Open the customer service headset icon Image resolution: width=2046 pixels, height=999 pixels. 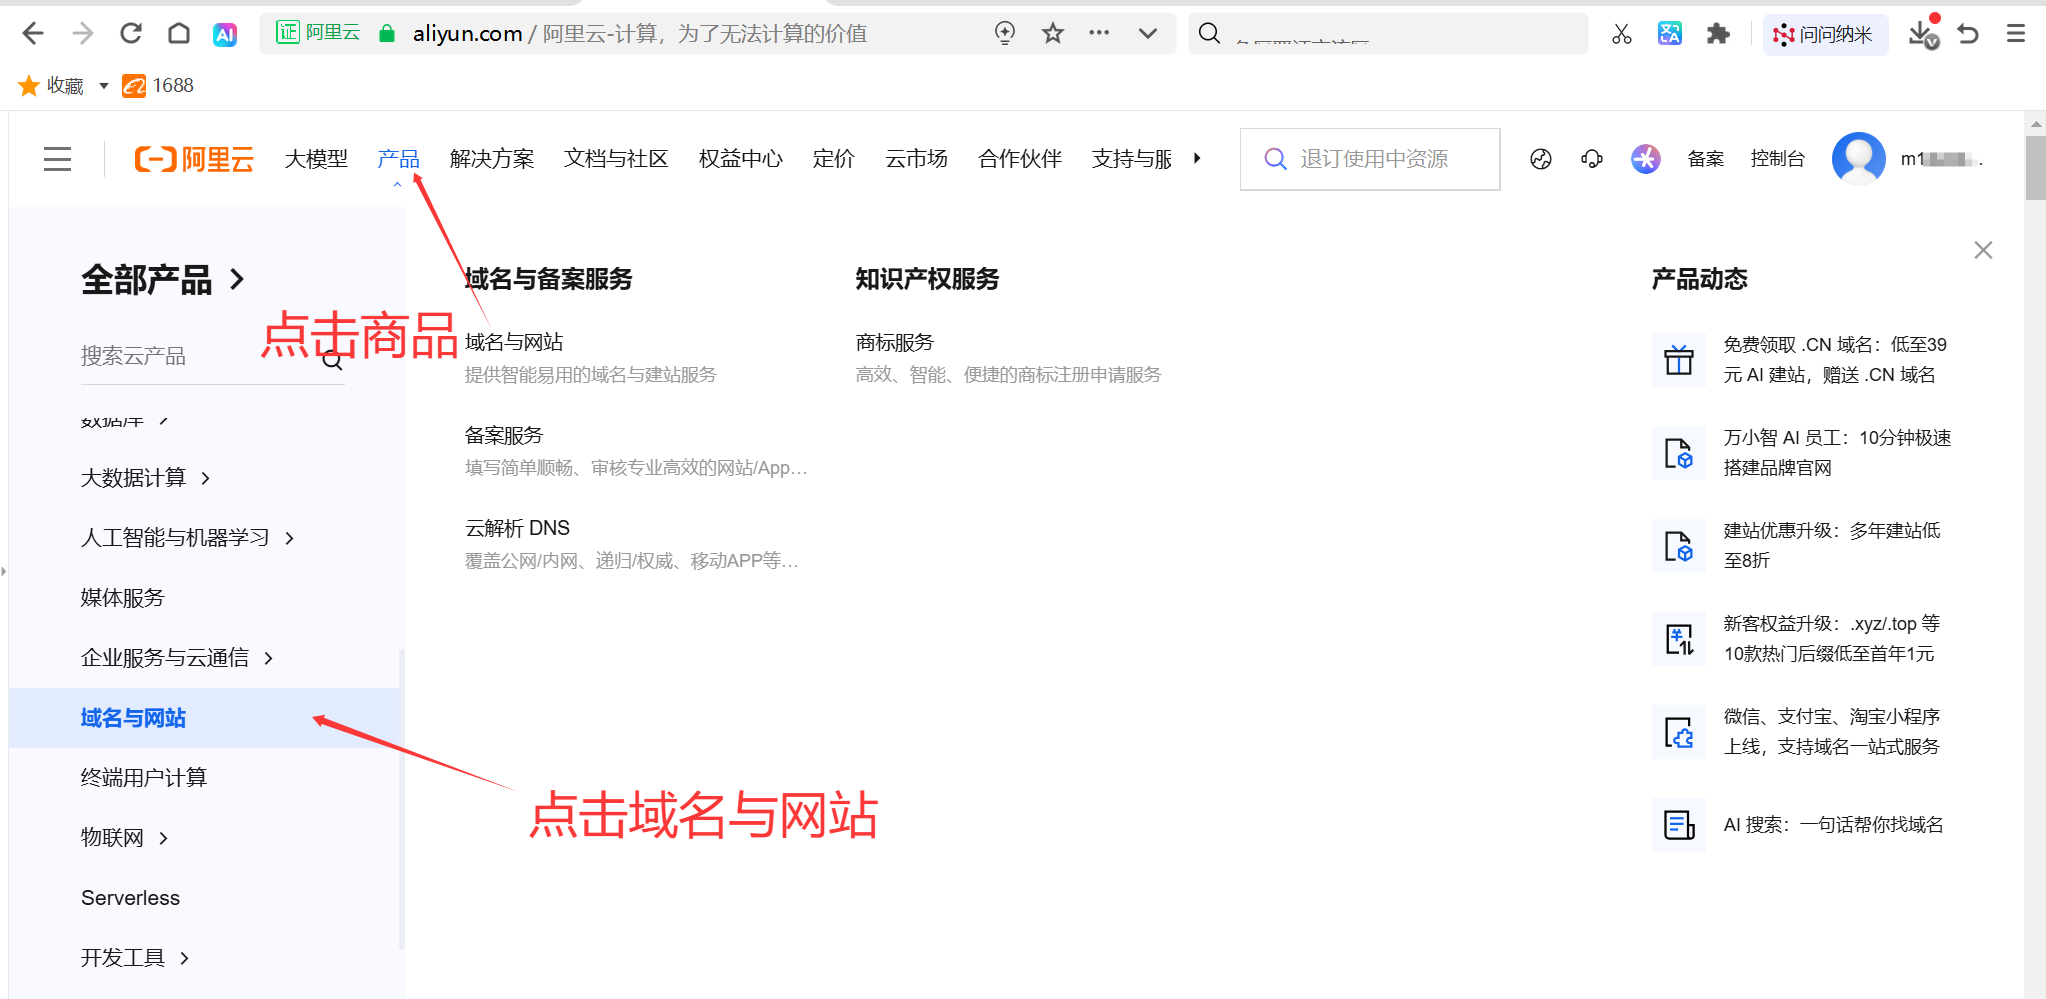[1591, 159]
